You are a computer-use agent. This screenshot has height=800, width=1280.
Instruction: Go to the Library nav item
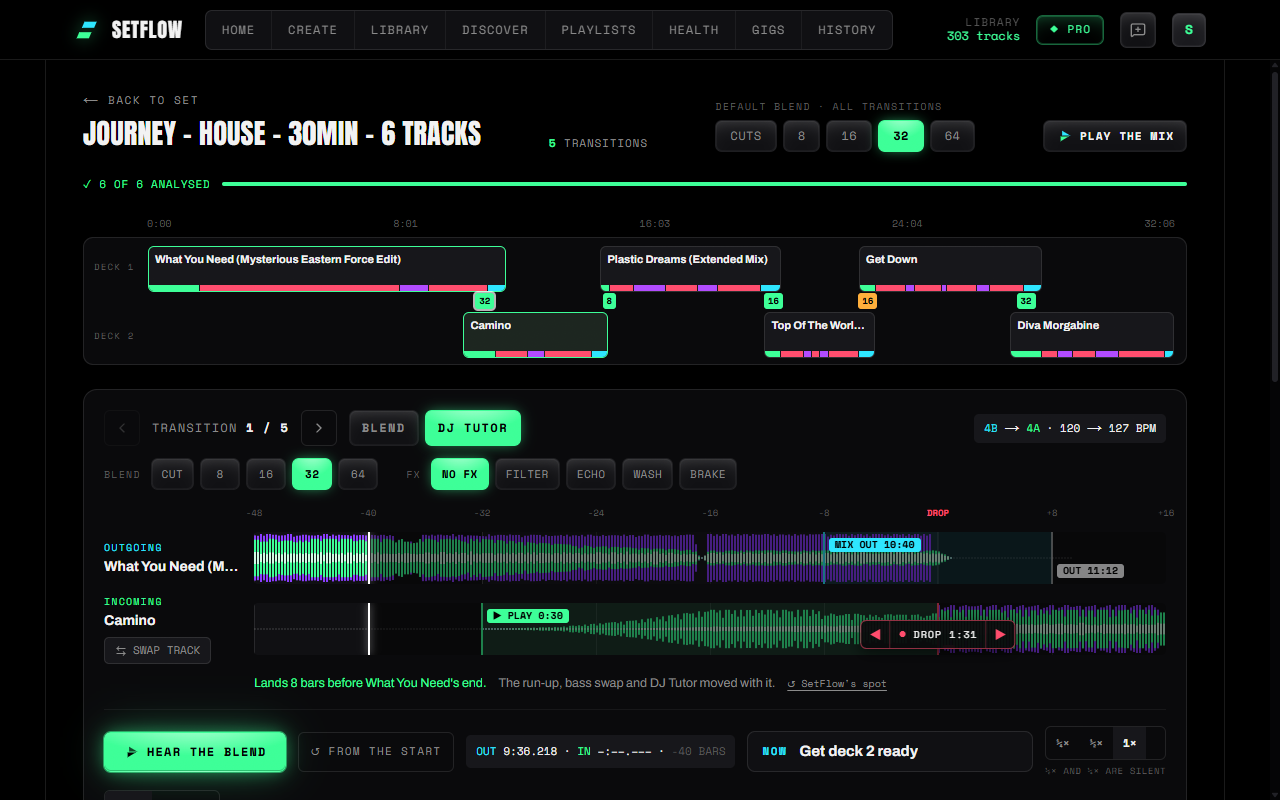pos(400,30)
